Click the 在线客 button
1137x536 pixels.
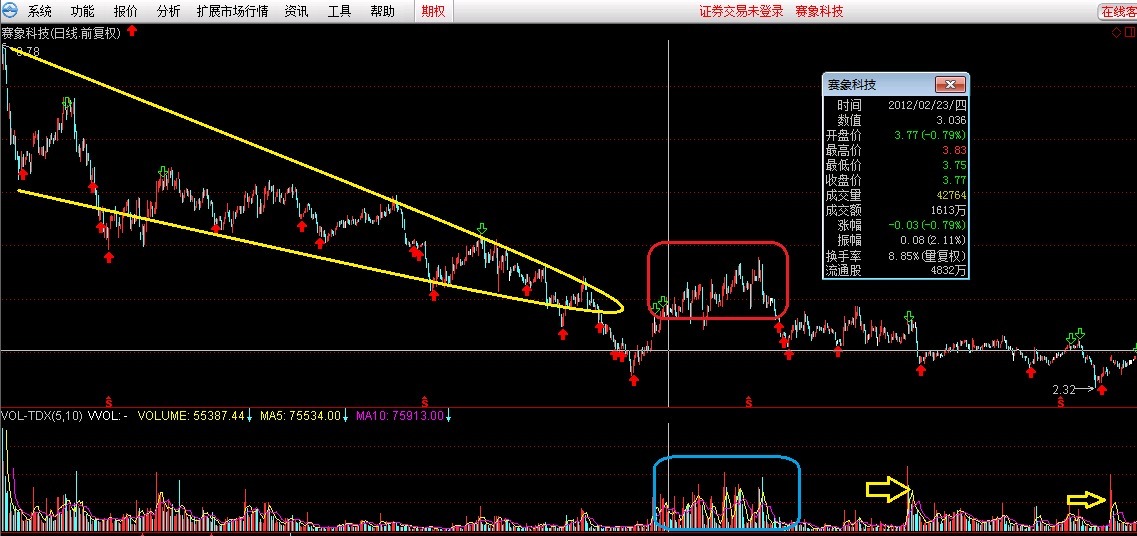[1117, 11]
